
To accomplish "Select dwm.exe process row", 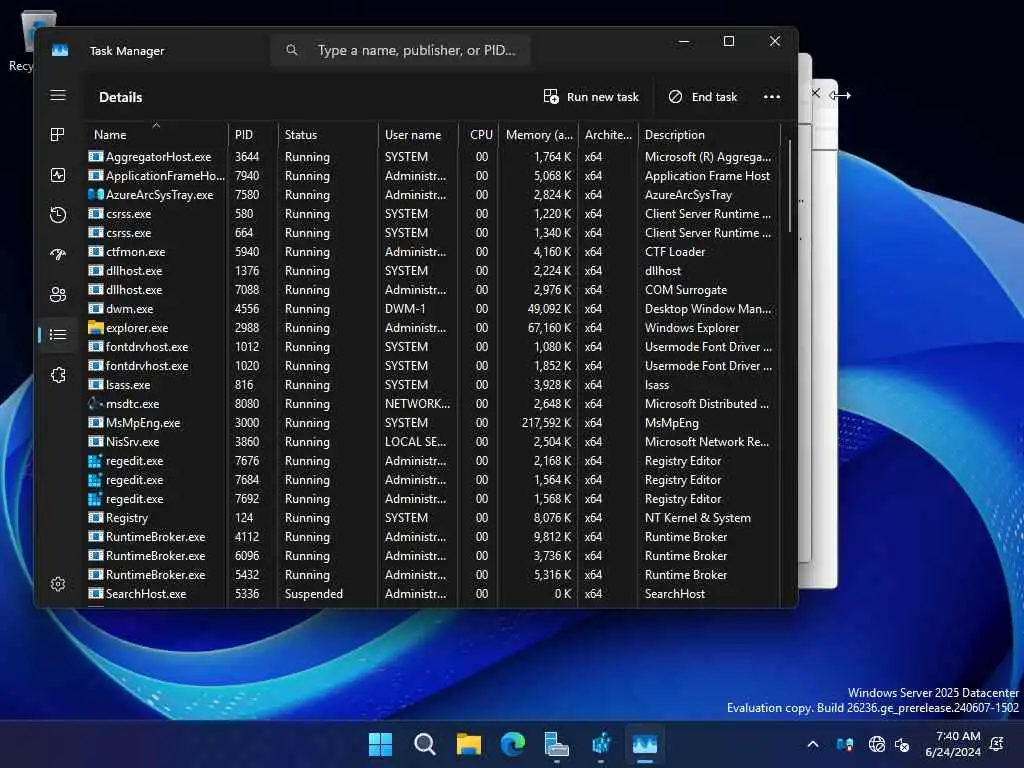I will coord(432,308).
